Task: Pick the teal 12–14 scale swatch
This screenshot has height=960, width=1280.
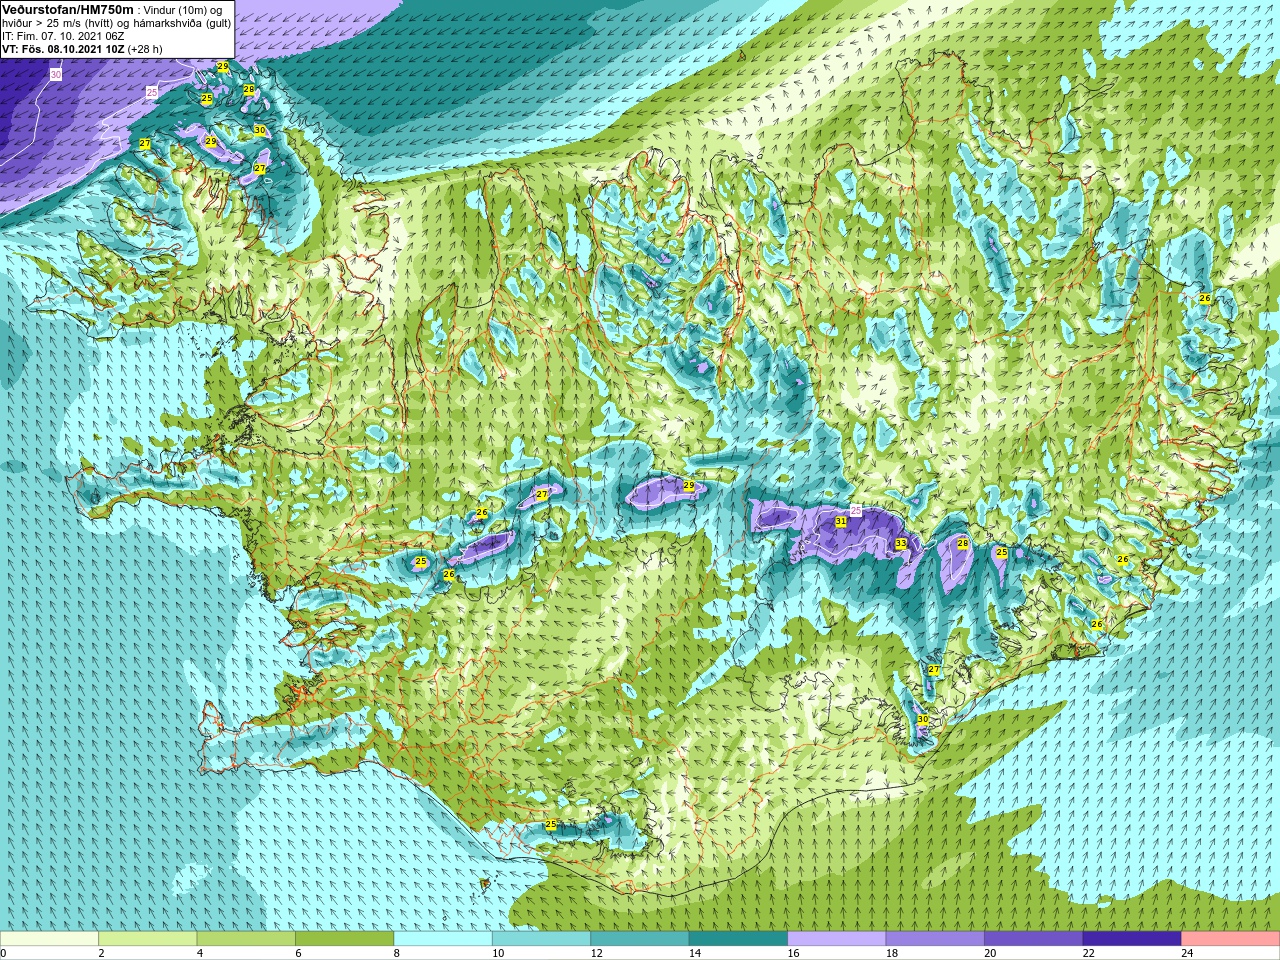Action: (640, 939)
